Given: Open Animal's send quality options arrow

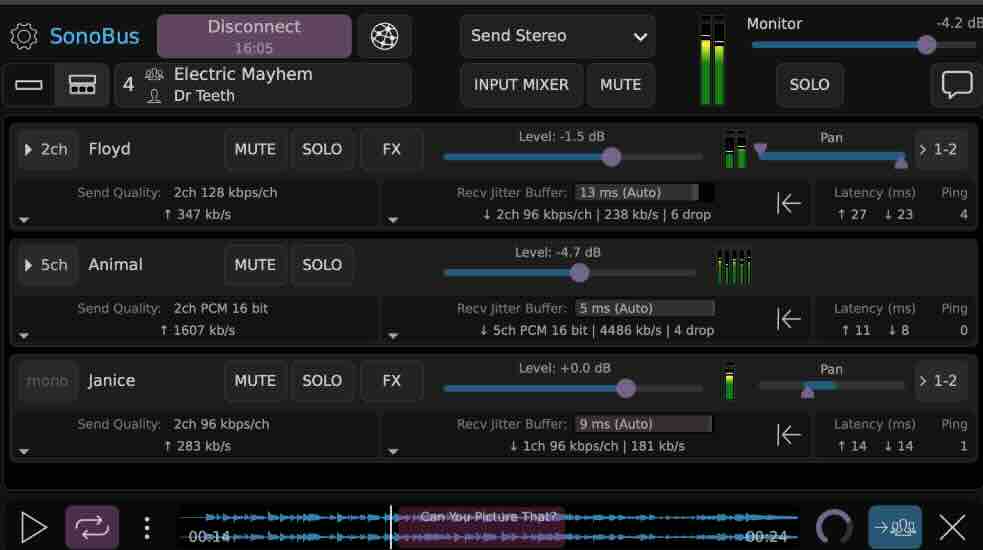Looking at the screenshot, I should point(24,336).
